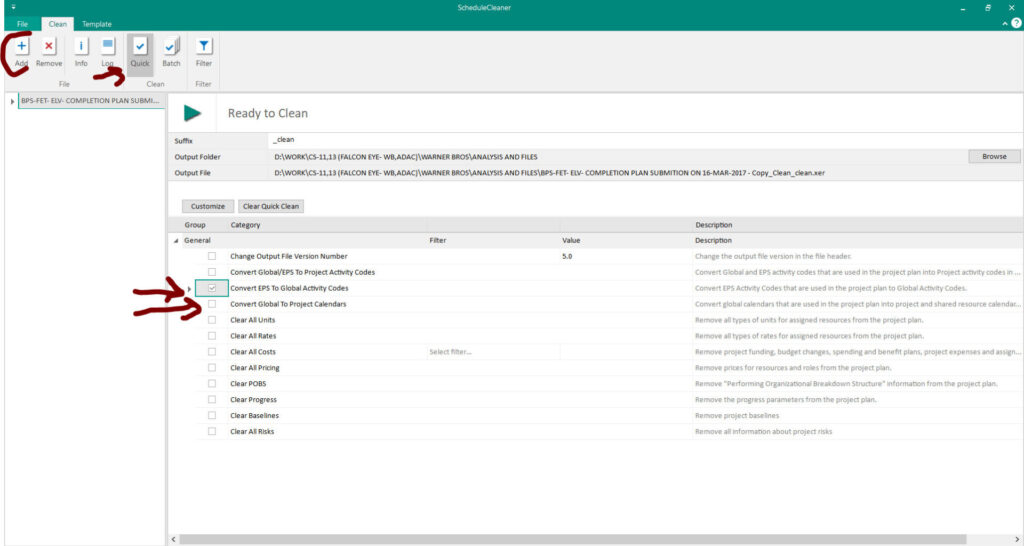Collapse the ribbon using the top-right chevron
Screen dimensions: 1024x546
tap(1004, 24)
